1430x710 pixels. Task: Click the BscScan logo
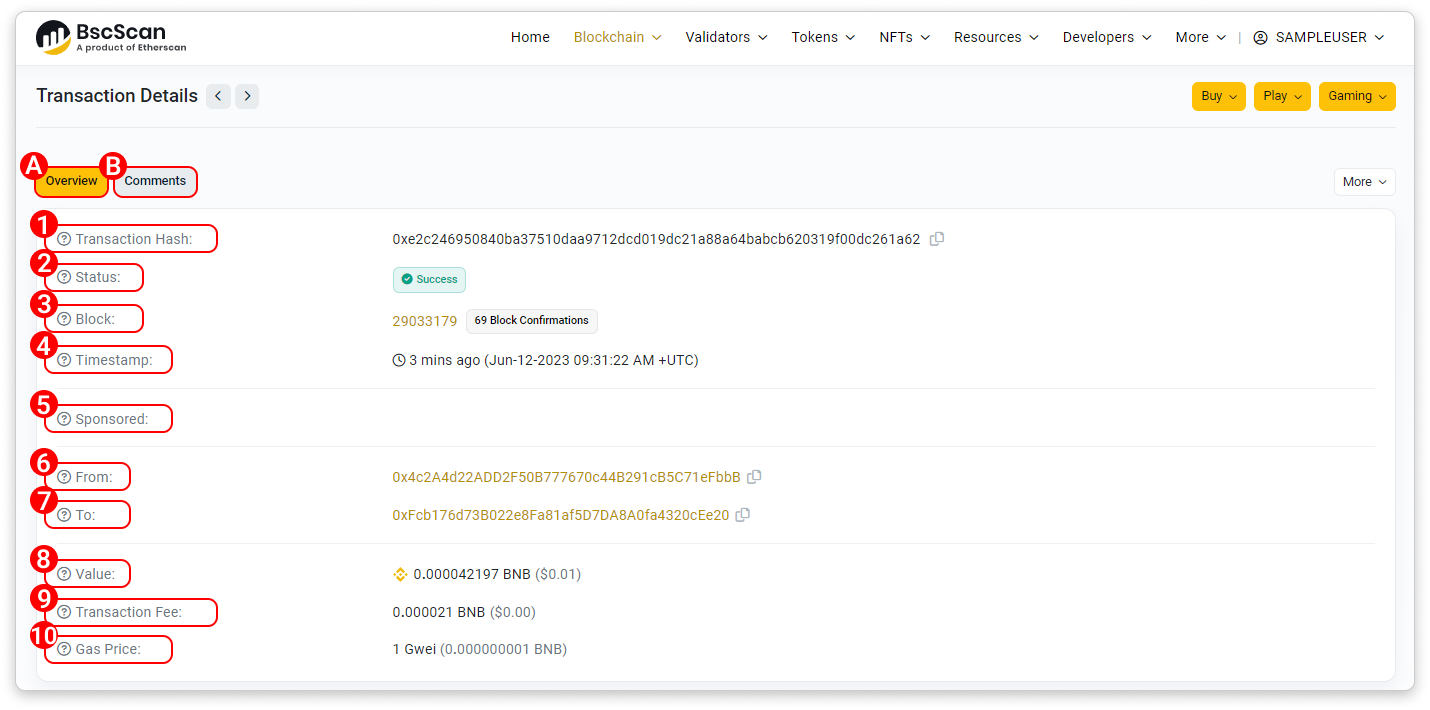[111, 37]
